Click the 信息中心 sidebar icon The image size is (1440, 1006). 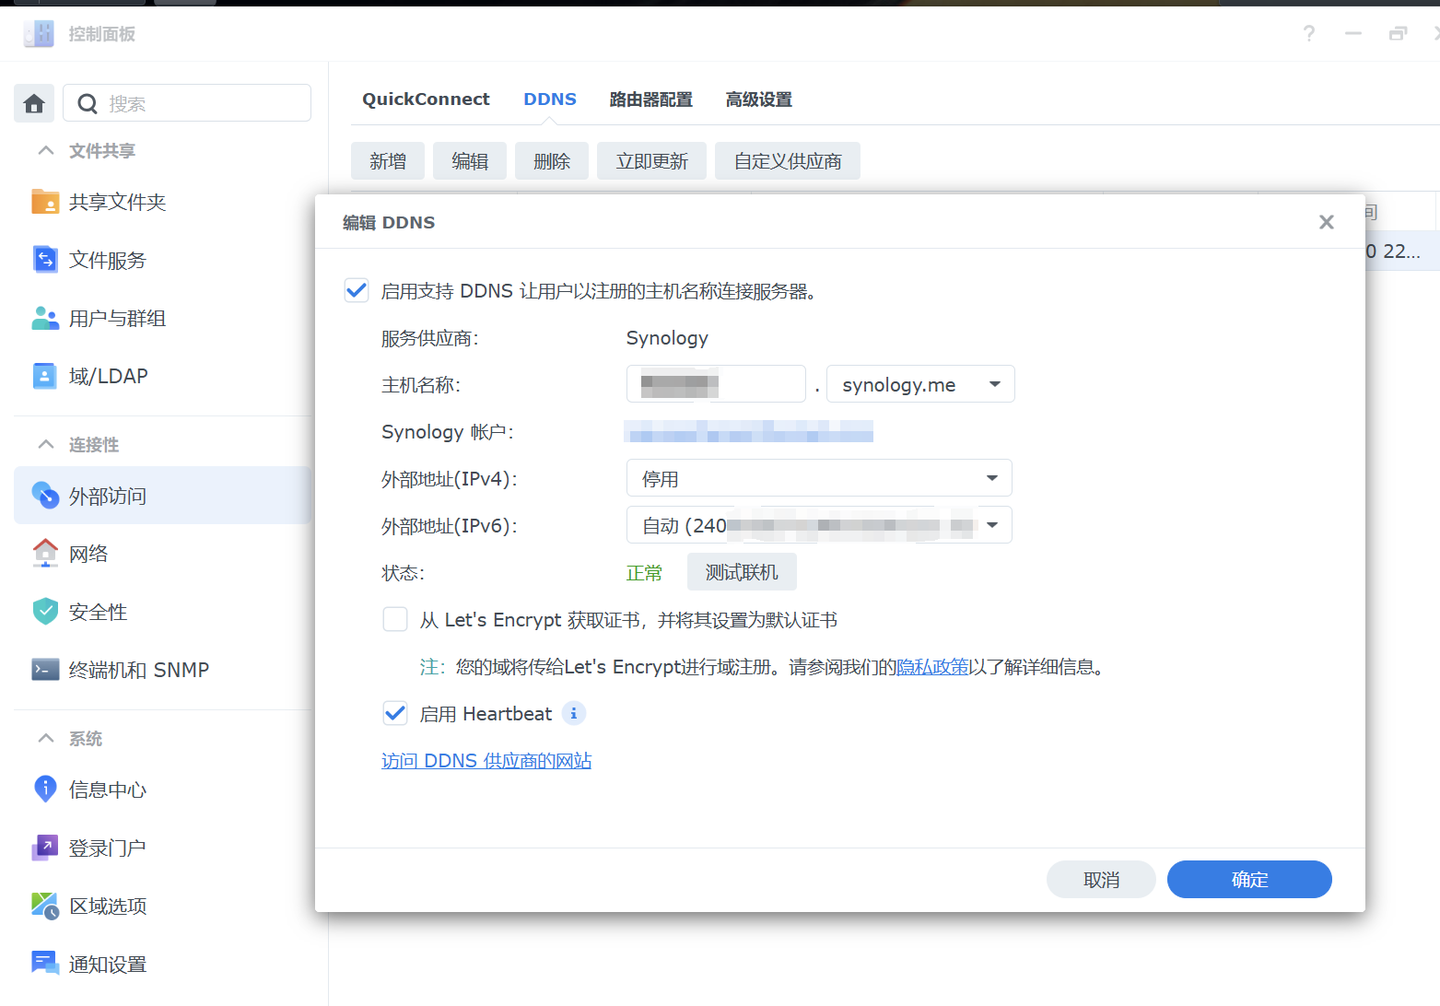coord(46,789)
